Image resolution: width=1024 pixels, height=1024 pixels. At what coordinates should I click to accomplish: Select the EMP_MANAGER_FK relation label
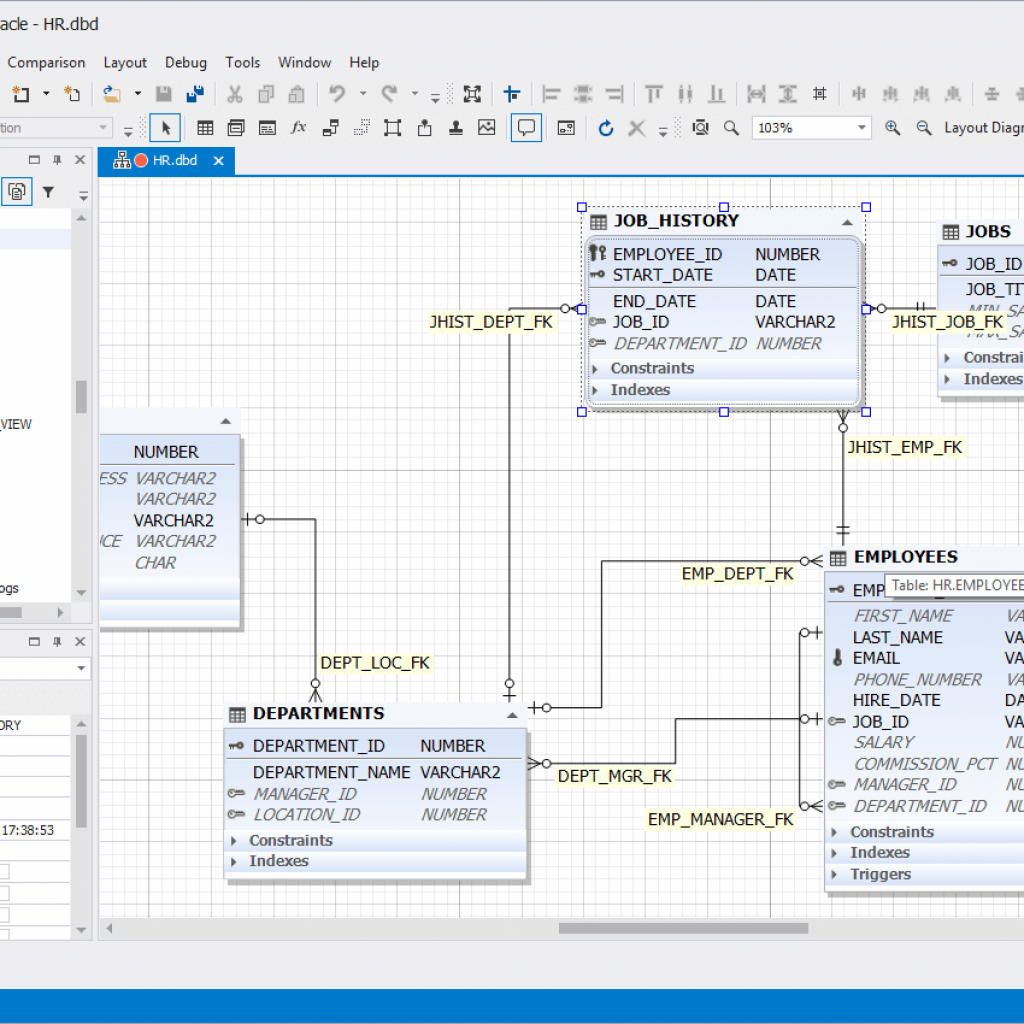pos(720,819)
